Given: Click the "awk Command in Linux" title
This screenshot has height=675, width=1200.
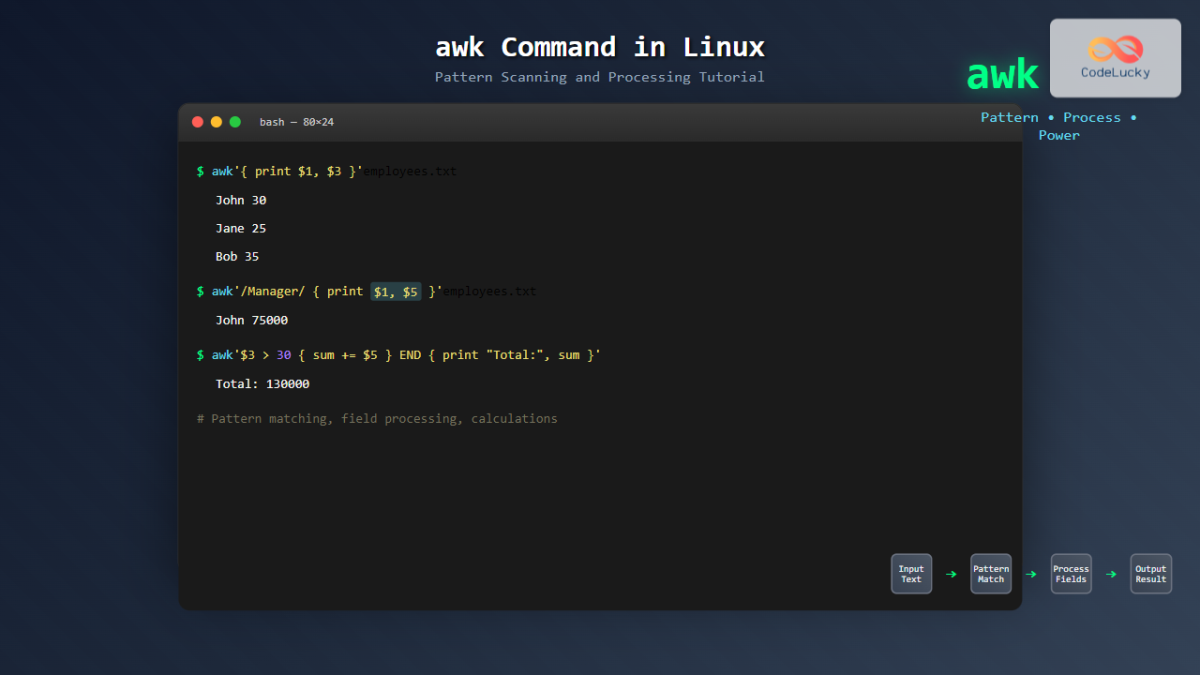Looking at the screenshot, I should [600, 47].
